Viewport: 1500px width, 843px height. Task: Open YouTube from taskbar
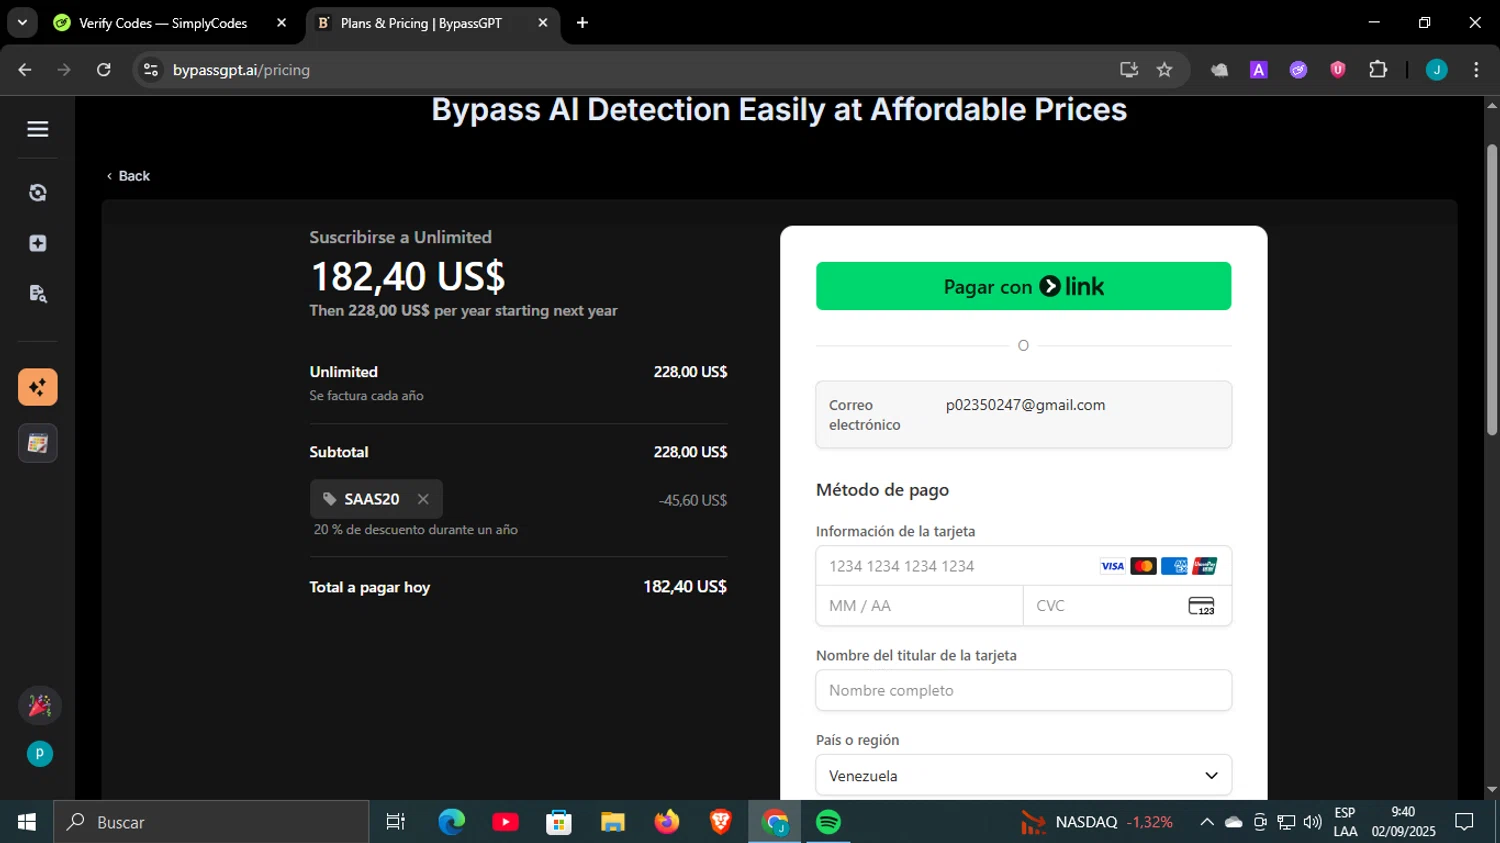[505, 822]
